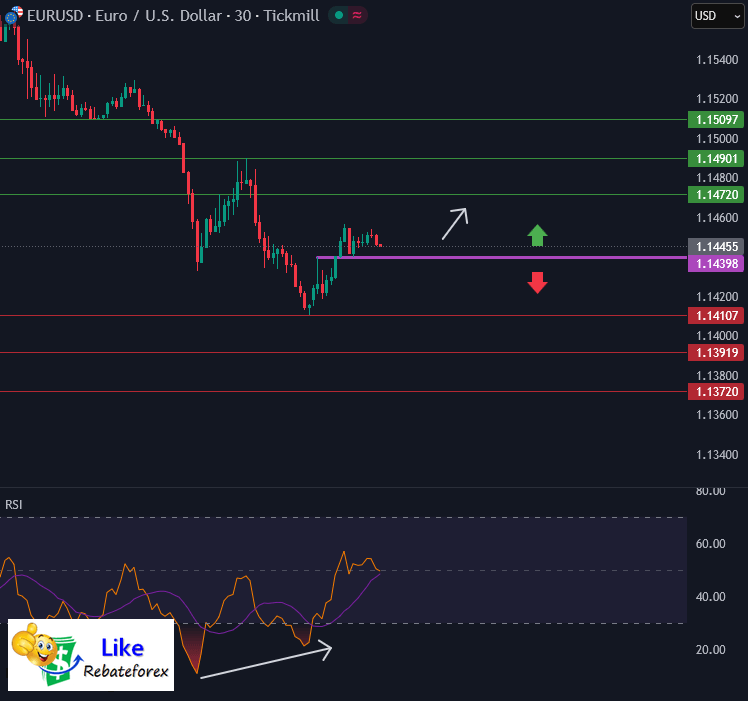The height and width of the screenshot is (701, 748).
Task: Select the red 1.13919 price label
Action: point(716,353)
